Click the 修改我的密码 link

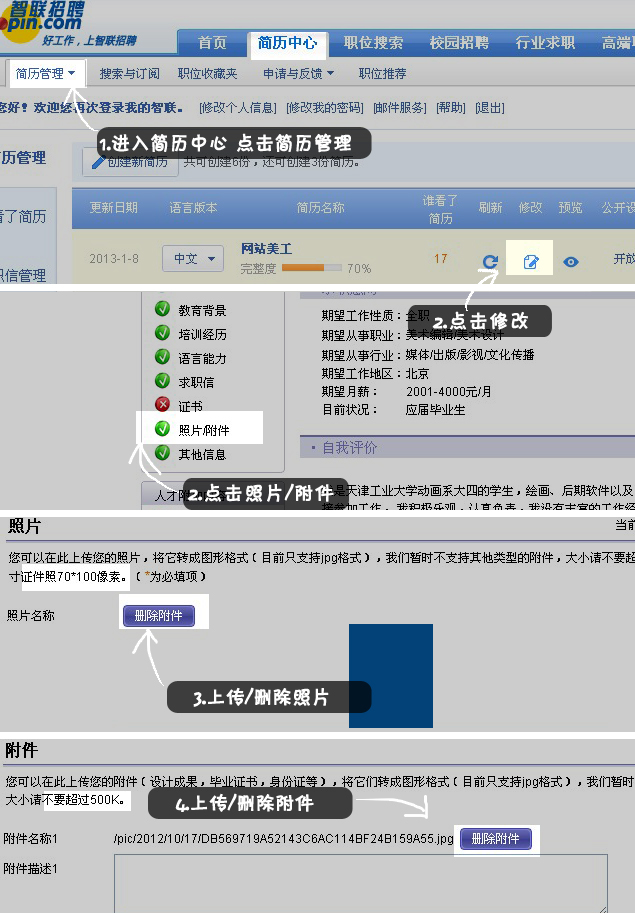(325, 108)
